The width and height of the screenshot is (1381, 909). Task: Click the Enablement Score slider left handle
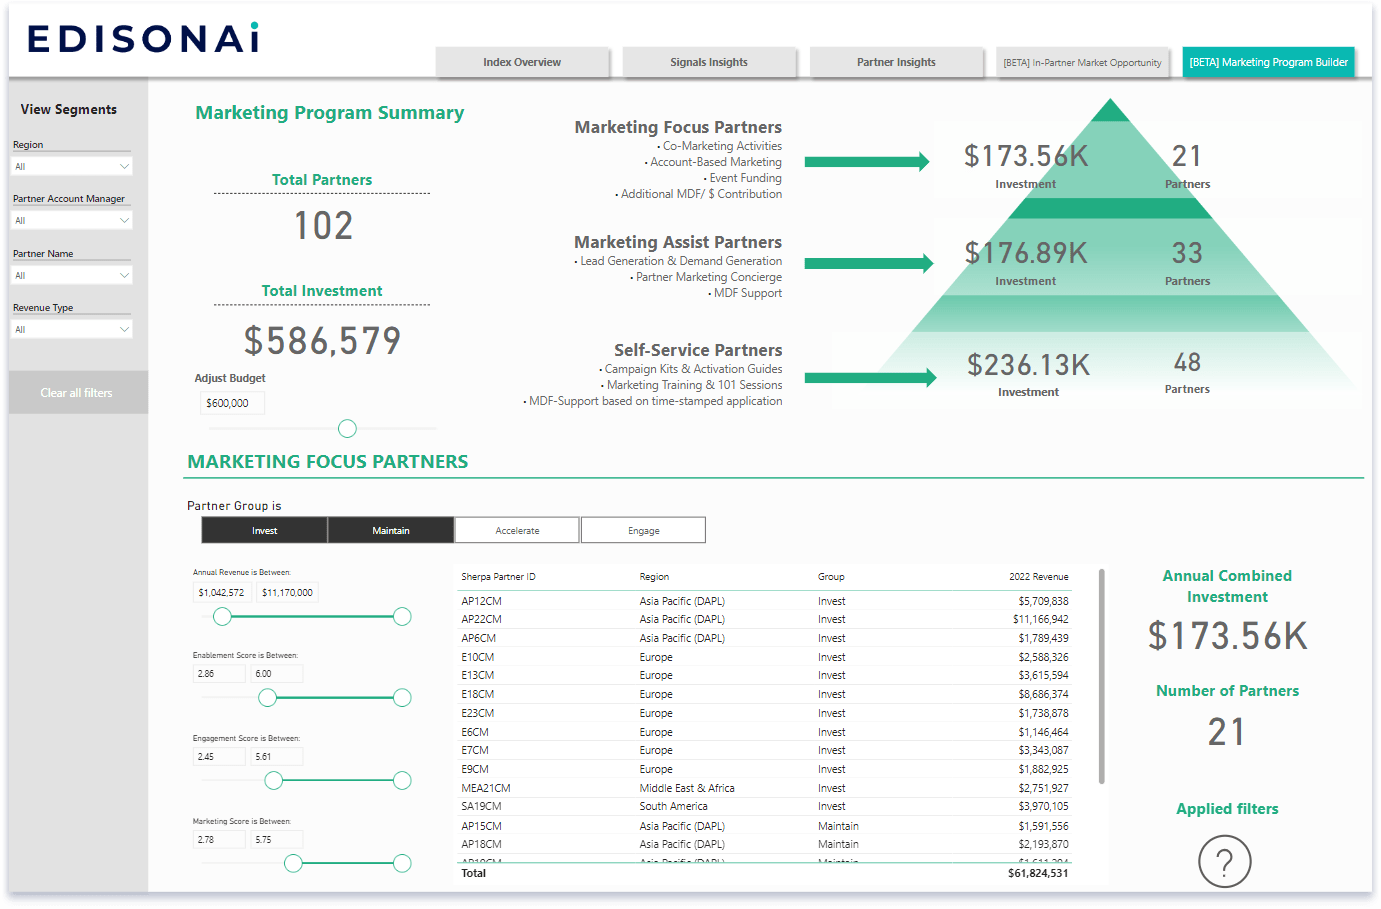click(x=267, y=698)
